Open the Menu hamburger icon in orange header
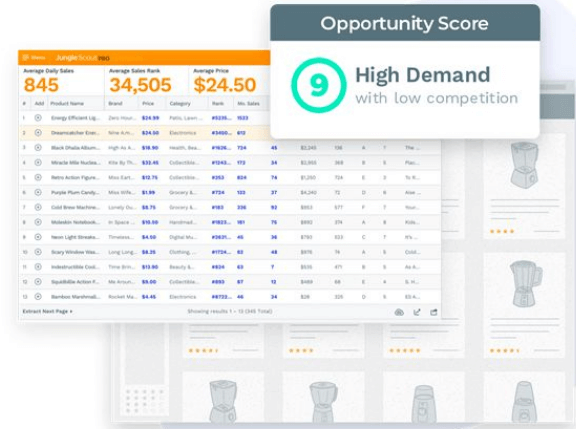576x429 pixels. pos(26,58)
